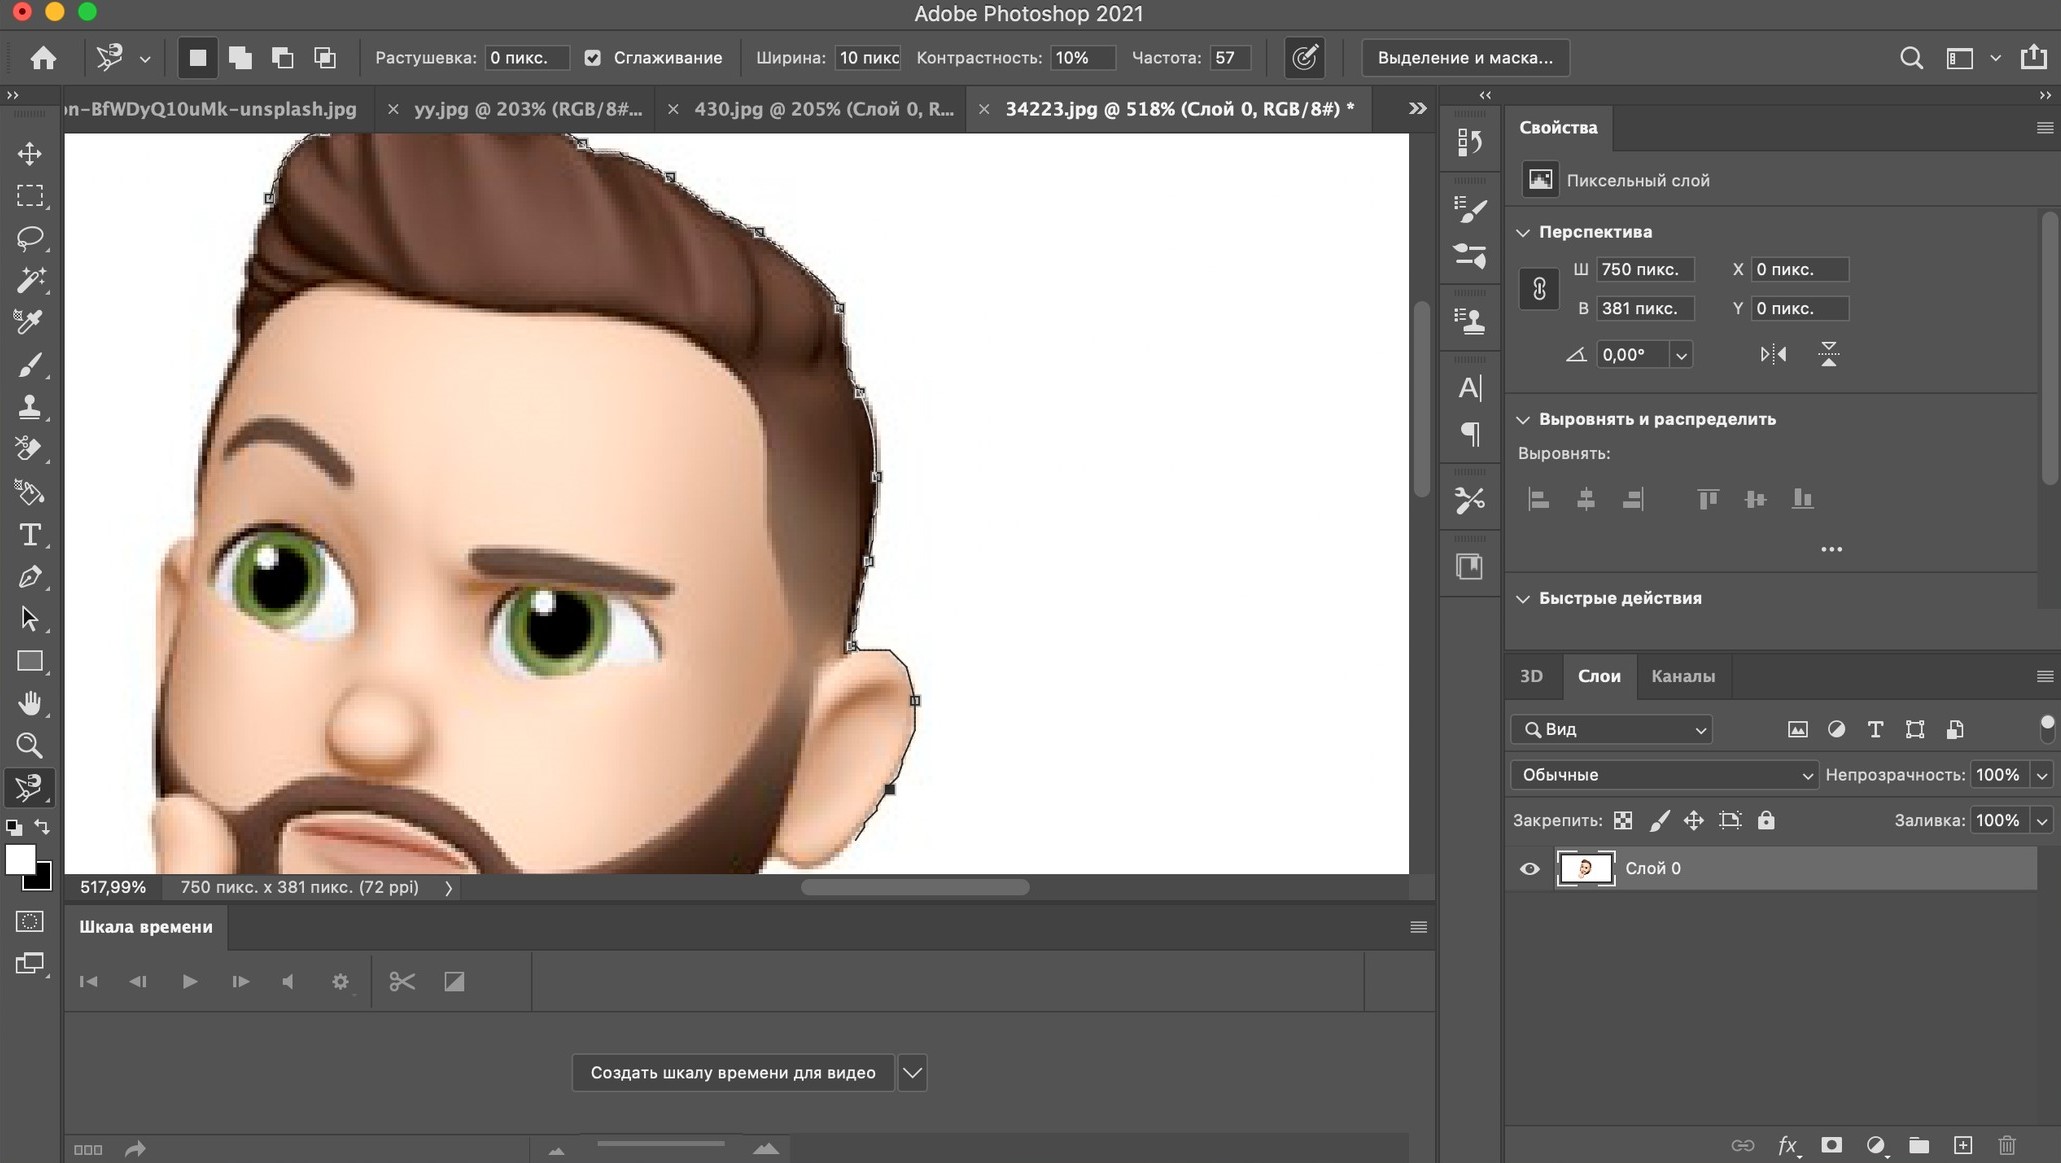Toggle layer visibility for Слой 0
Image resolution: width=2061 pixels, height=1163 pixels.
1529,867
